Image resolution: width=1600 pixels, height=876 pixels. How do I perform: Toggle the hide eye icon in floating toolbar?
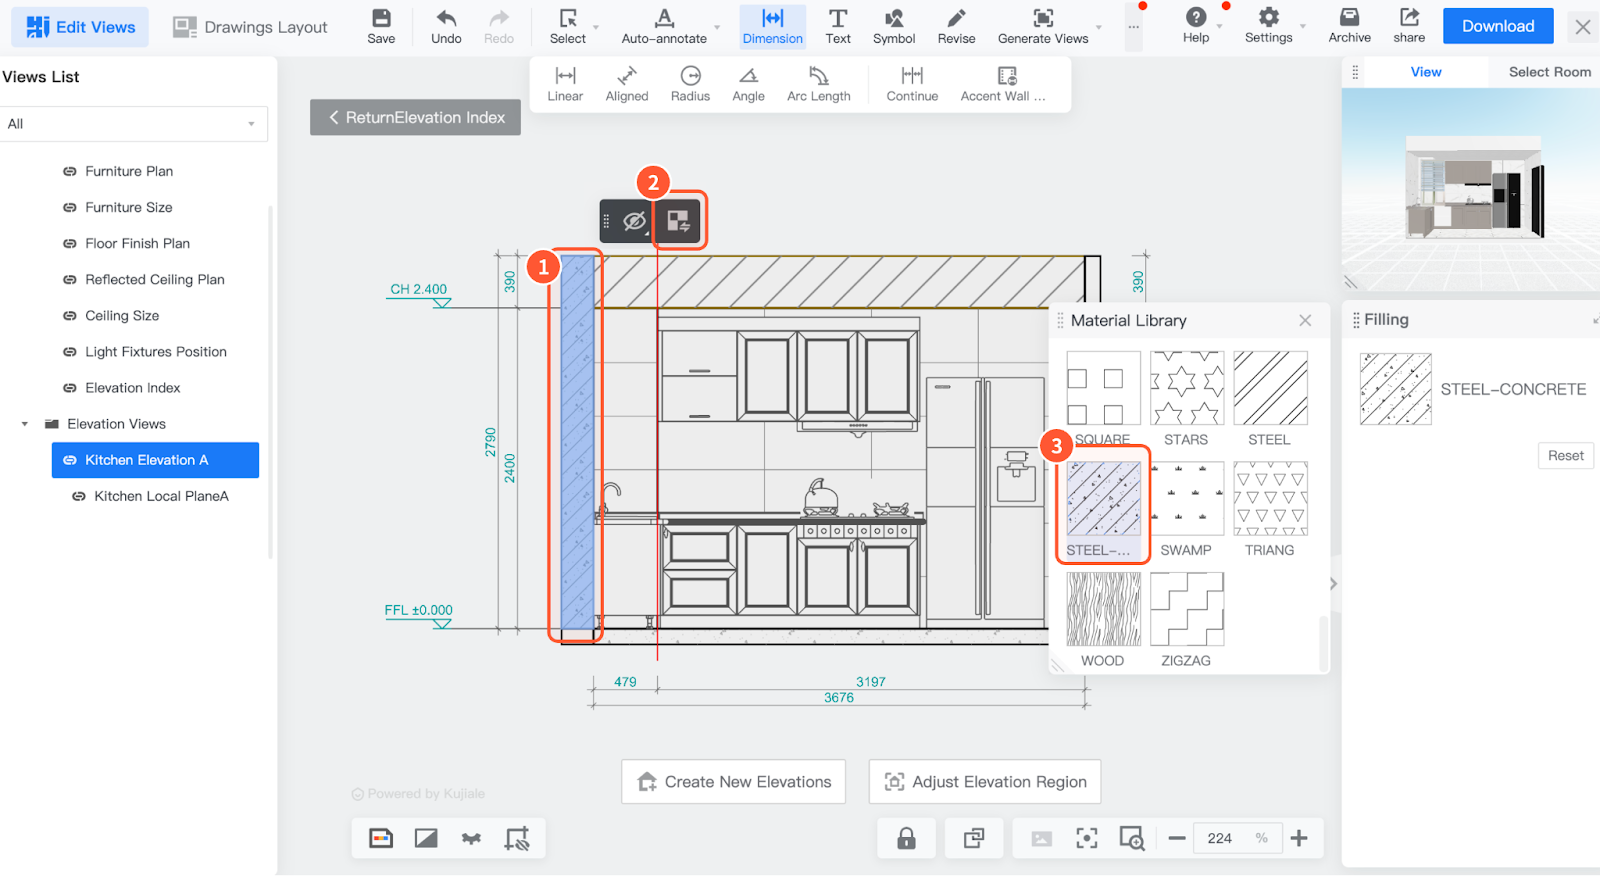point(634,221)
